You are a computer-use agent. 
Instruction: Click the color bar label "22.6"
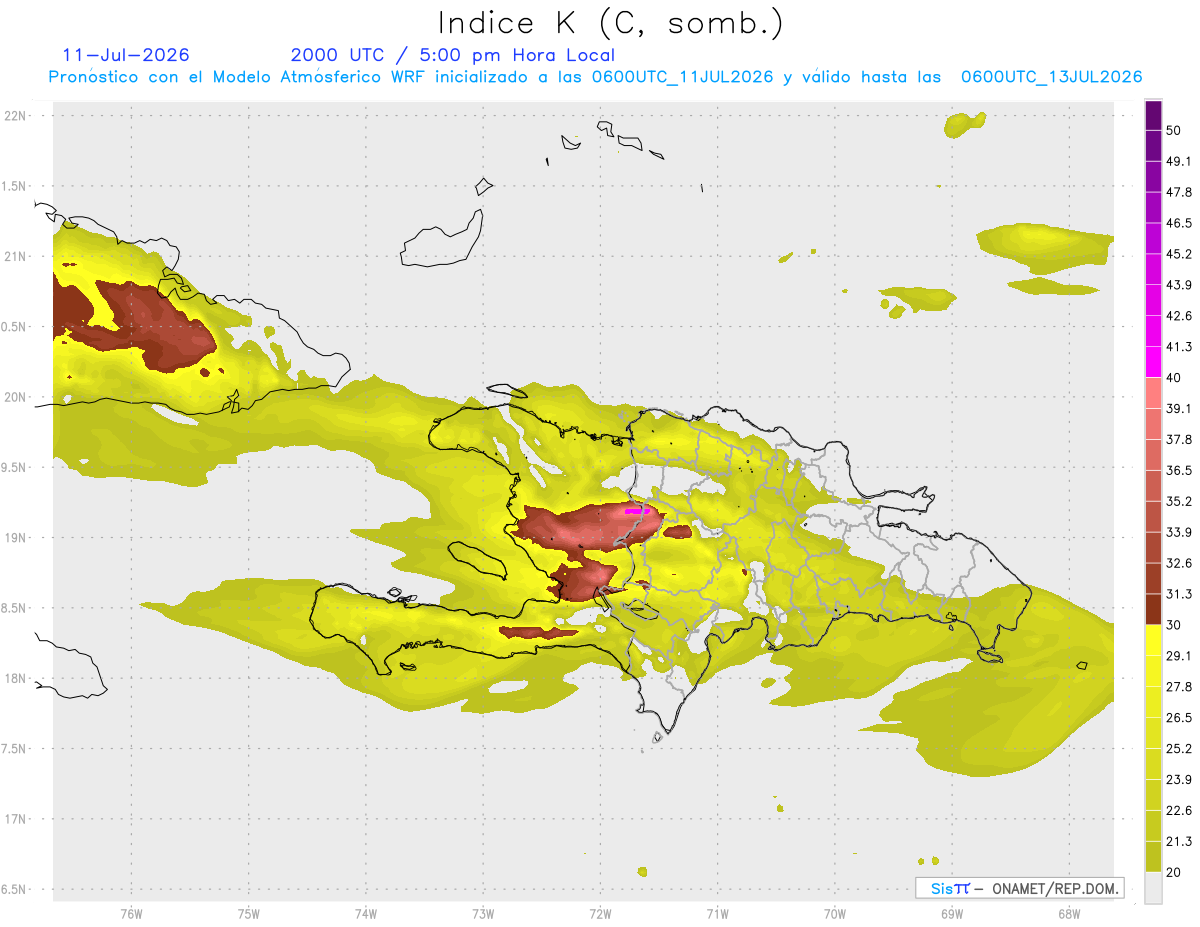click(1179, 810)
